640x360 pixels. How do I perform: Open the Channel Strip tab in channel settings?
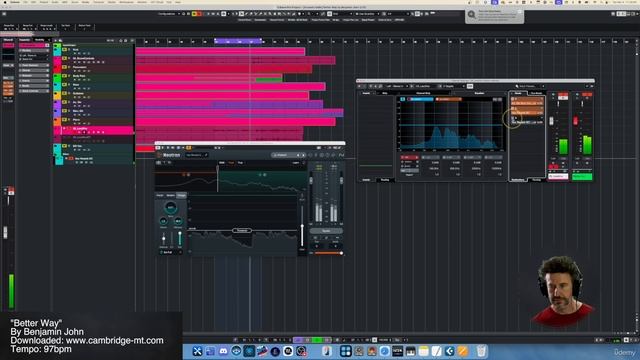click(423, 93)
